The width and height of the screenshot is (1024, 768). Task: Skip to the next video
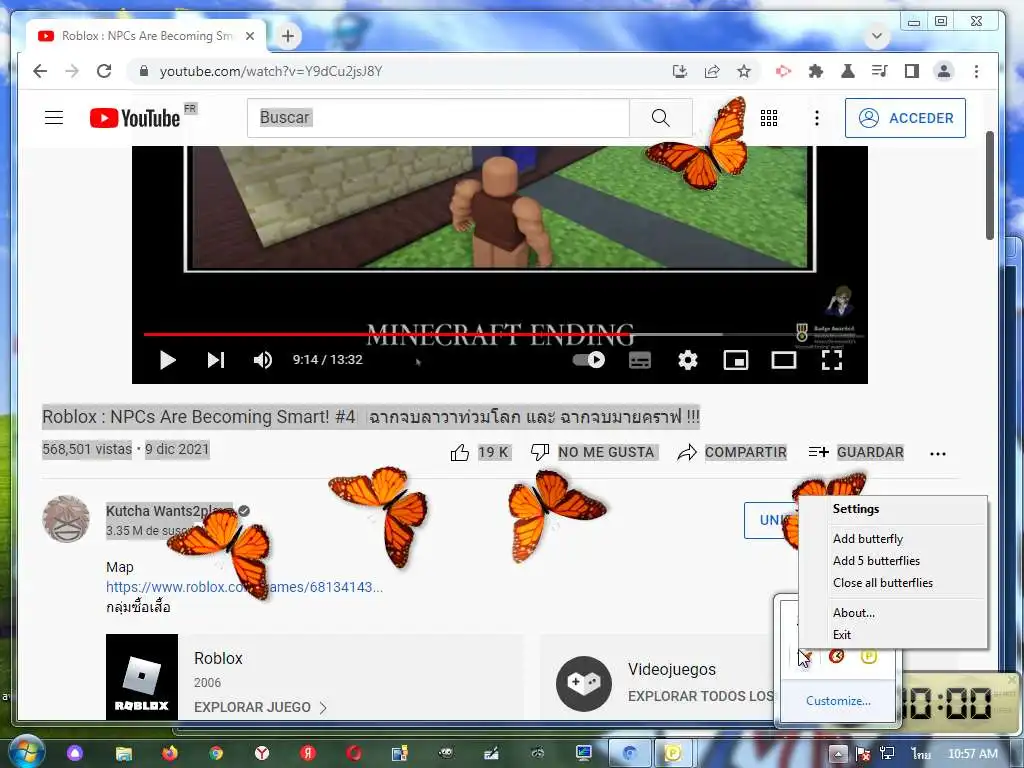(216, 360)
